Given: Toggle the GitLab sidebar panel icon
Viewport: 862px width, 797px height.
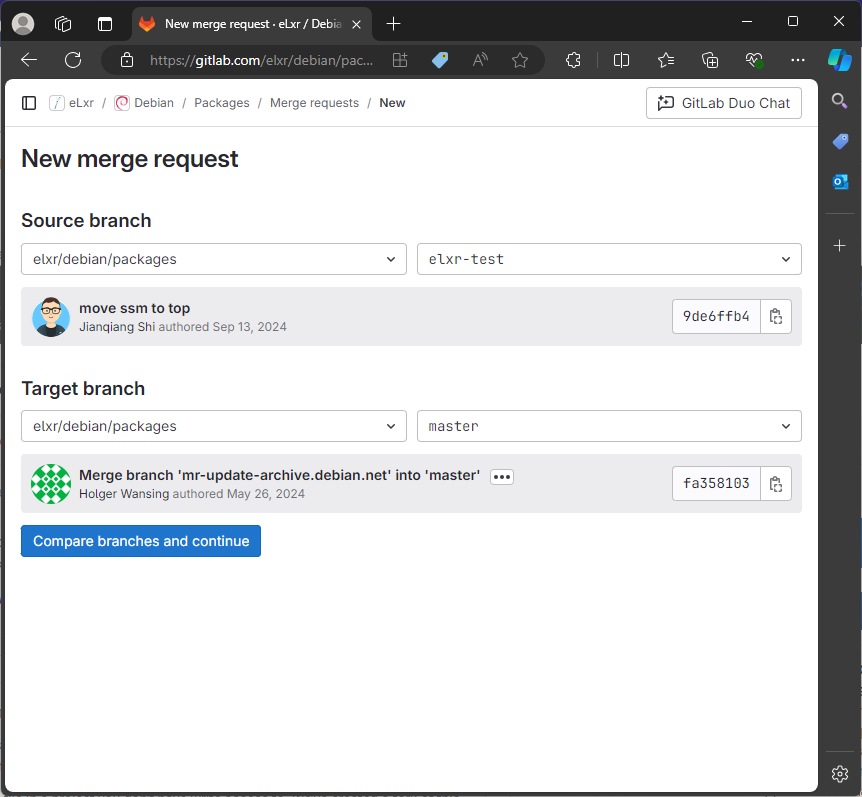Looking at the screenshot, I should point(29,103).
